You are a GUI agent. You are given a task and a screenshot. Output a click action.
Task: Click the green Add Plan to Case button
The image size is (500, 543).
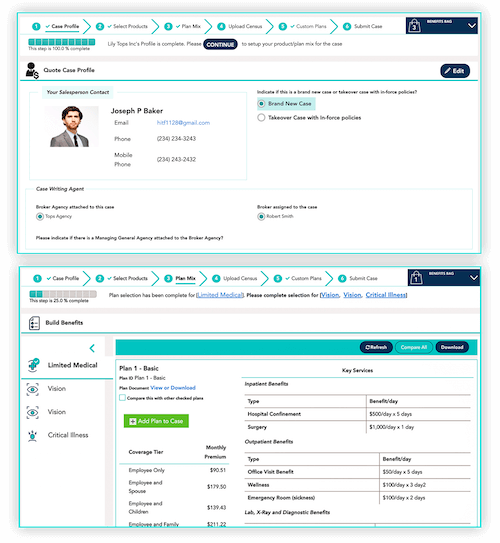156,421
